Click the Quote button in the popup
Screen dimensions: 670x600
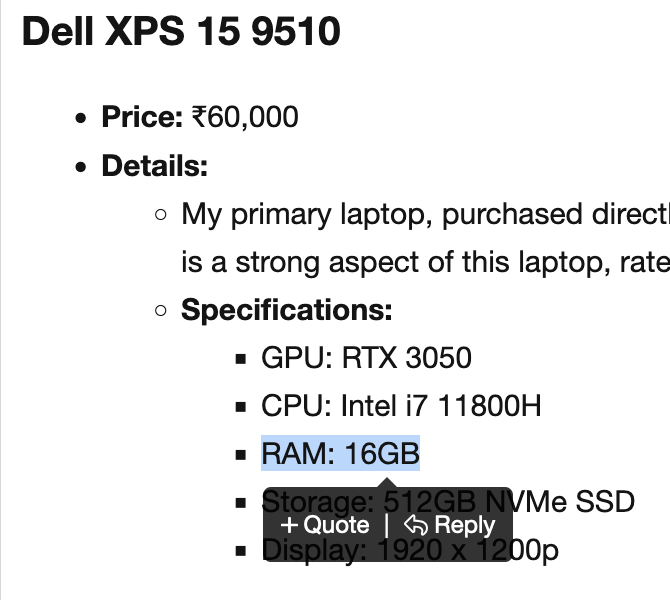pyautogui.click(x=325, y=525)
